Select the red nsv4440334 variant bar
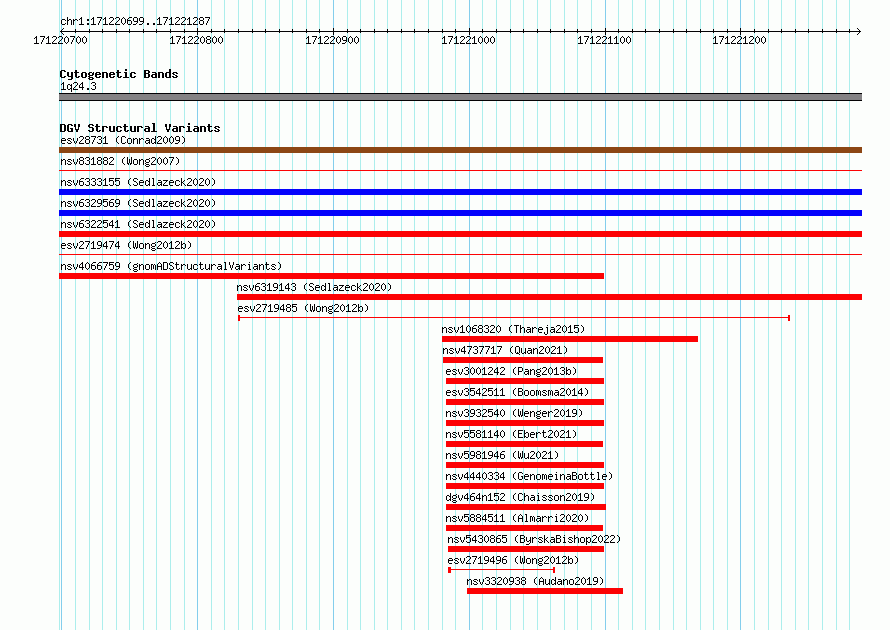The width and height of the screenshot is (890, 630). [x=525, y=486]
